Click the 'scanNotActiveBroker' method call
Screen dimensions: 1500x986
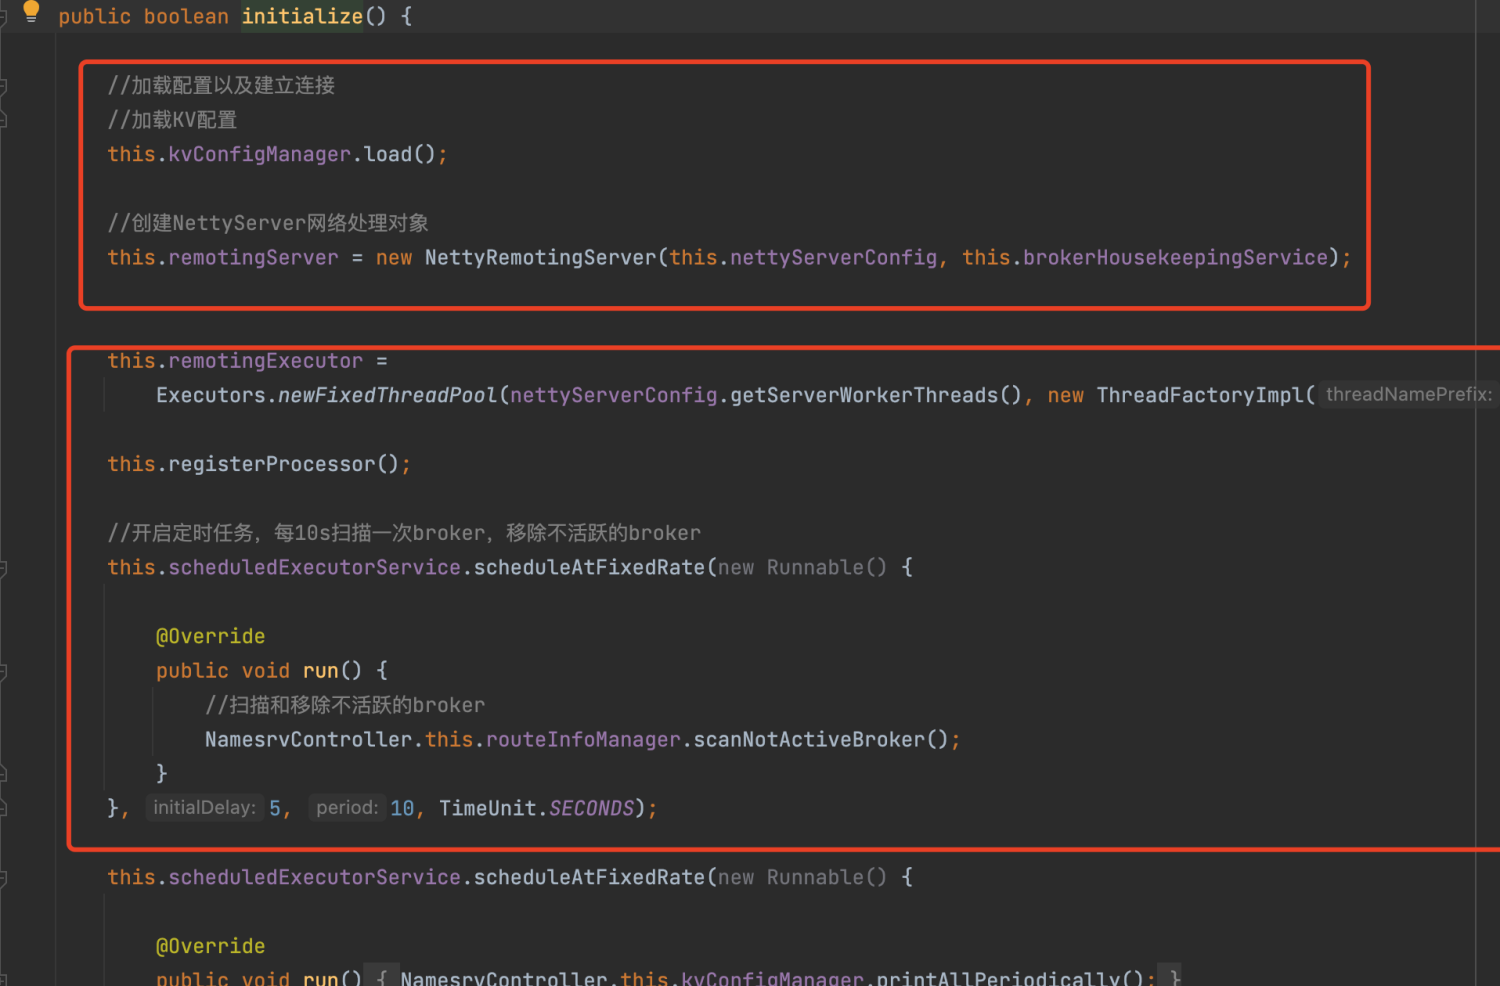point(809,739)
